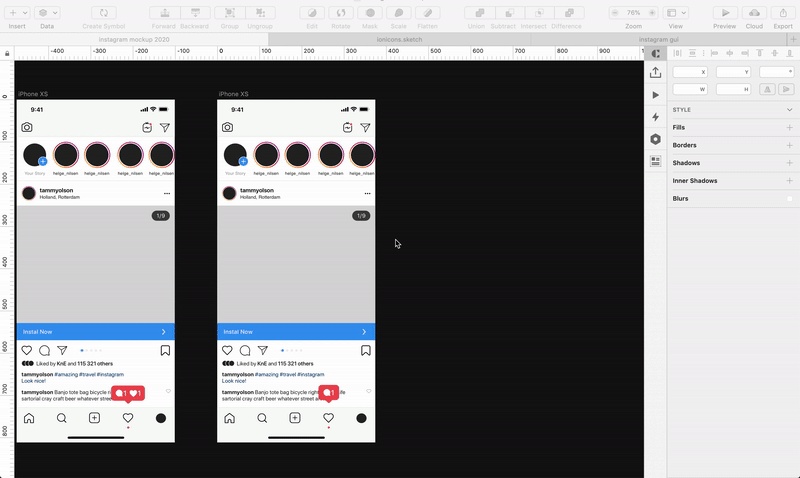Add a new fill with plus button

coord(789,128)
